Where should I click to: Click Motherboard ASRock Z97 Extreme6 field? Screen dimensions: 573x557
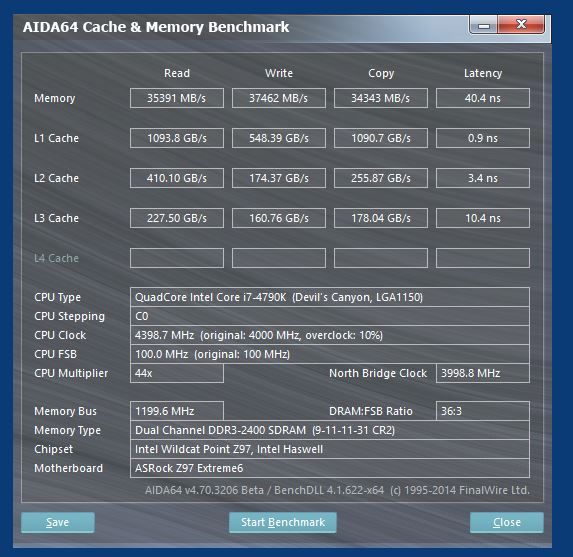[x=330, y=468]
